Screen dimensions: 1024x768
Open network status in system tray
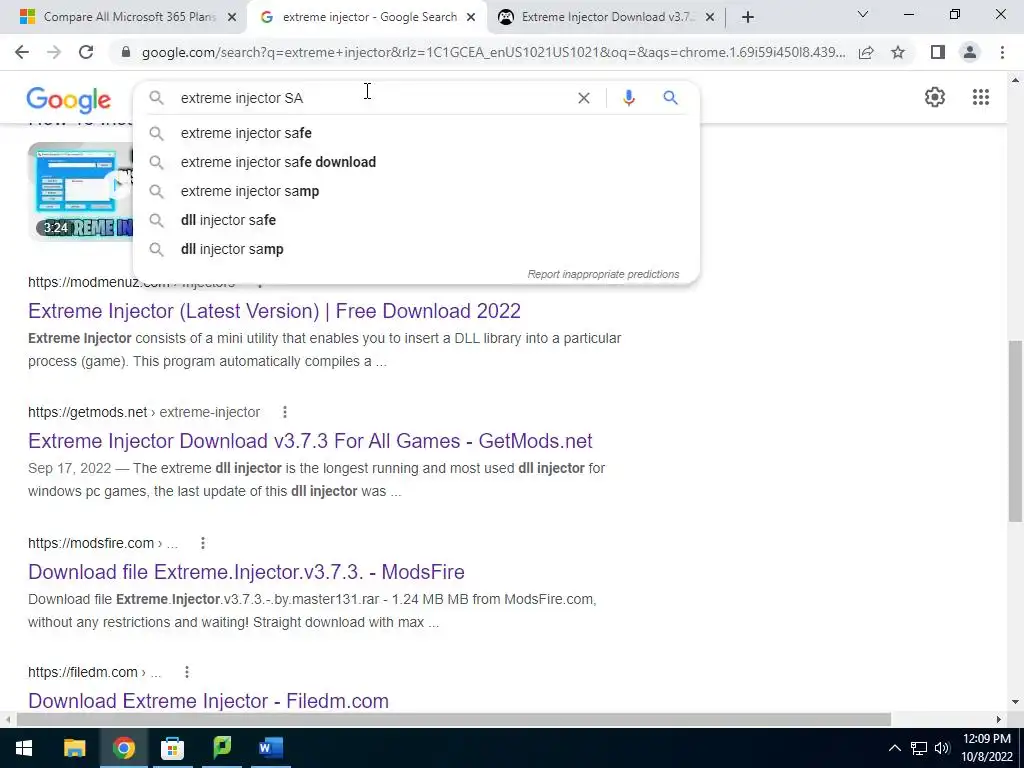click(x=919, y=748)
